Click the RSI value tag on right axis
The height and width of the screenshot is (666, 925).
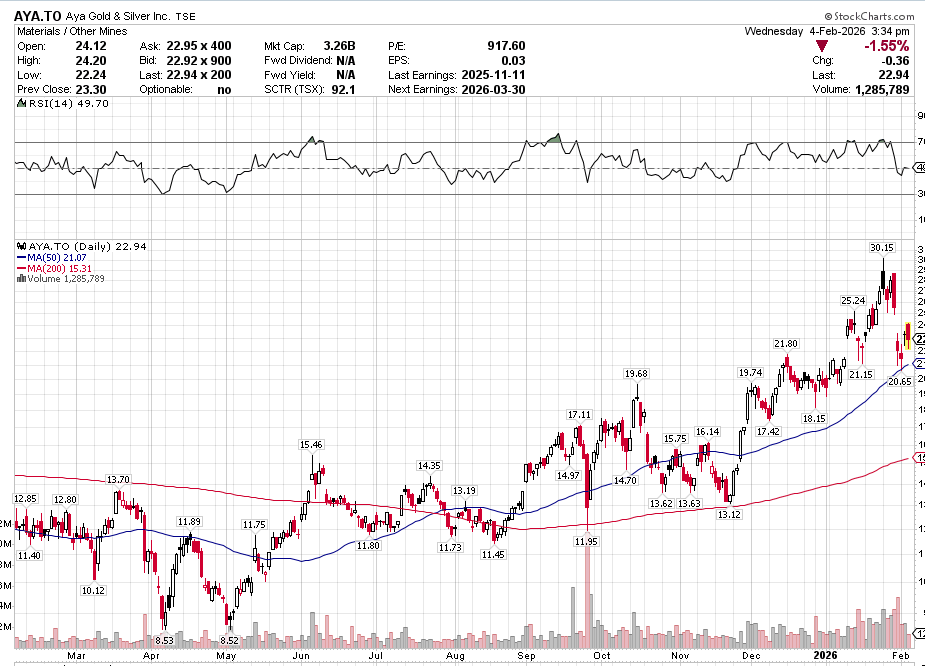click(x=919, y=168)
